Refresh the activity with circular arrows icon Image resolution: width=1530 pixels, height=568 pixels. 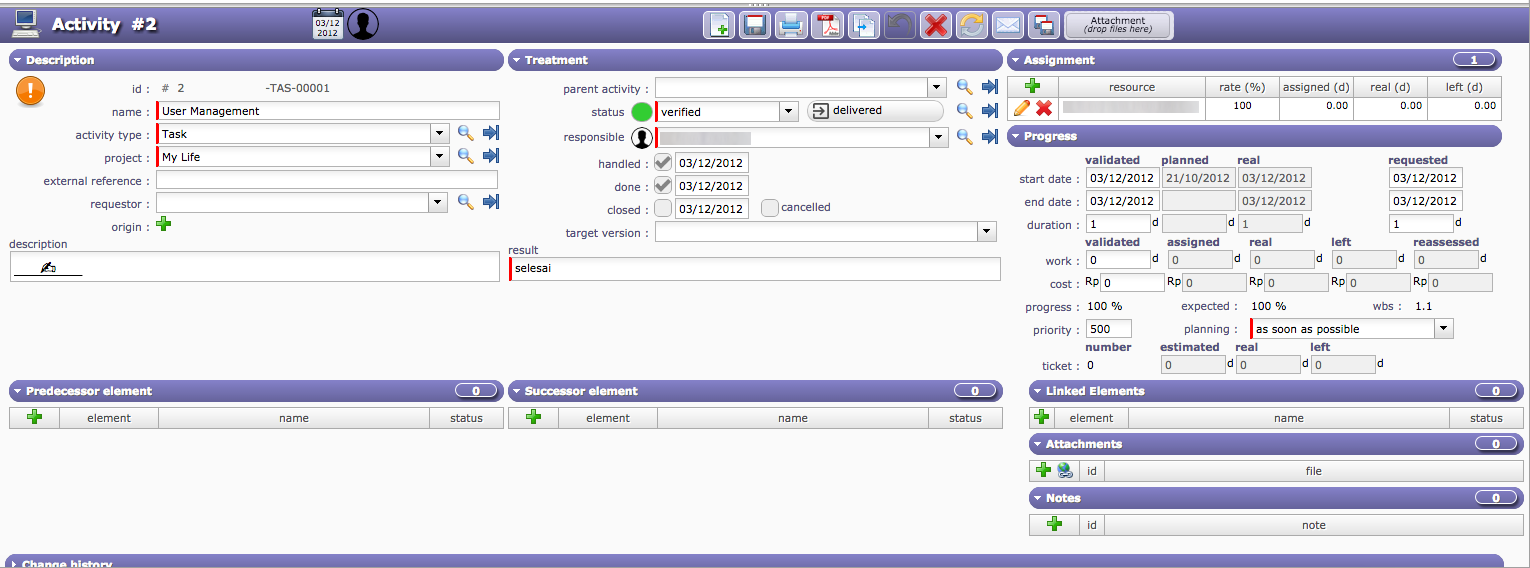pos(972,25)
